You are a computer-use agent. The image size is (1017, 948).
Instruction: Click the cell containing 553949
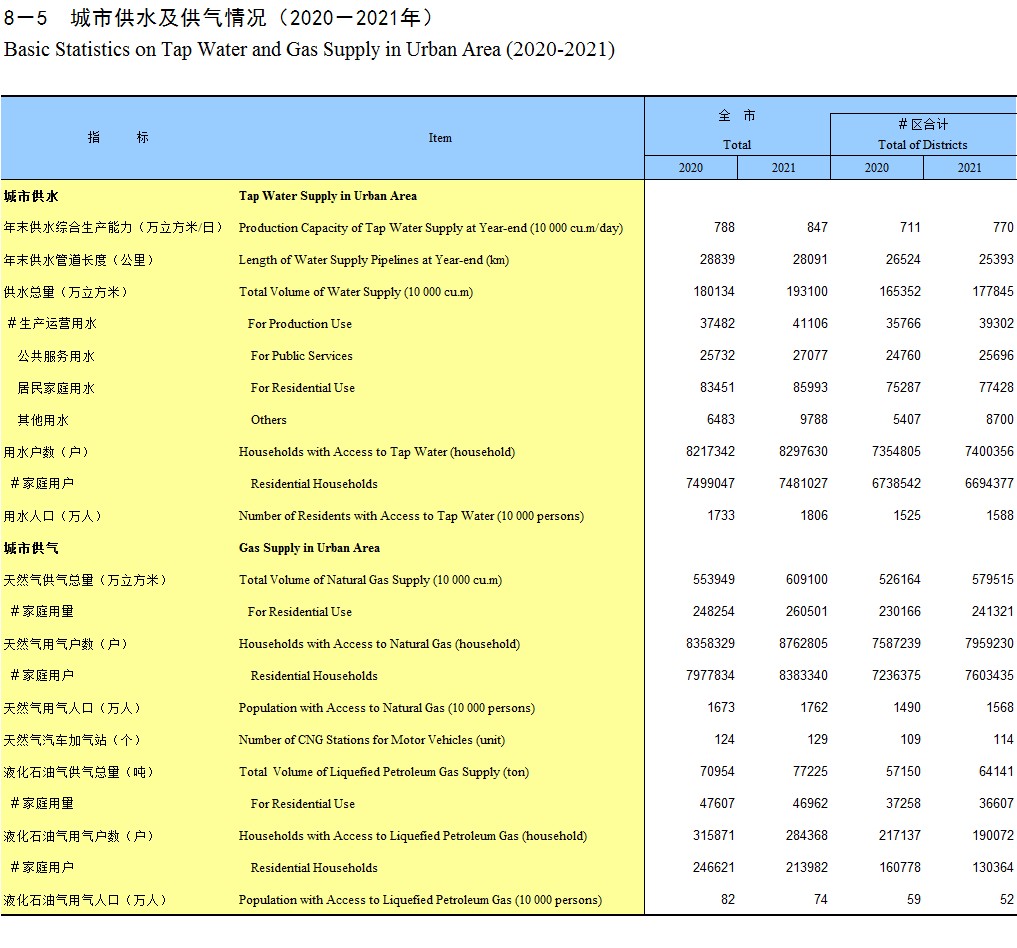714,580
